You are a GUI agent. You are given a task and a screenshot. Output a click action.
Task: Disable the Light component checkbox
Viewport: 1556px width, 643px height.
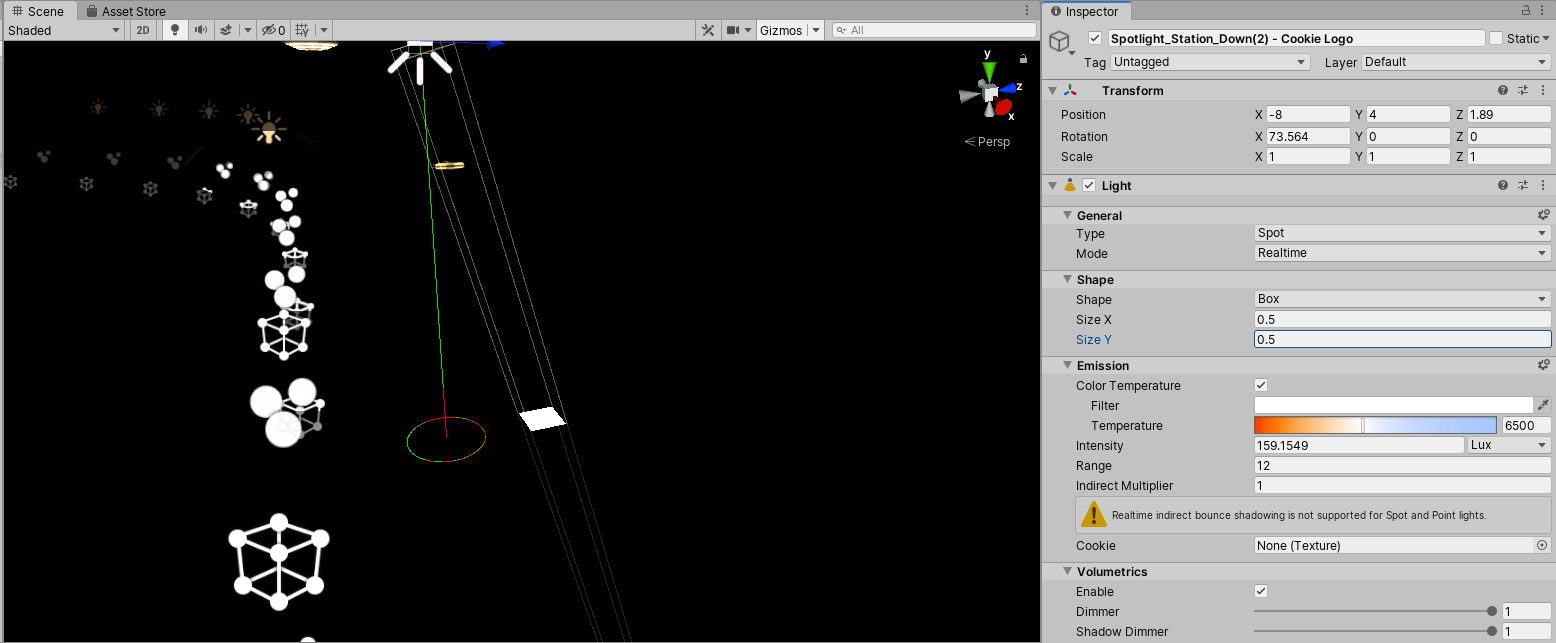(x=1089, y=185)
